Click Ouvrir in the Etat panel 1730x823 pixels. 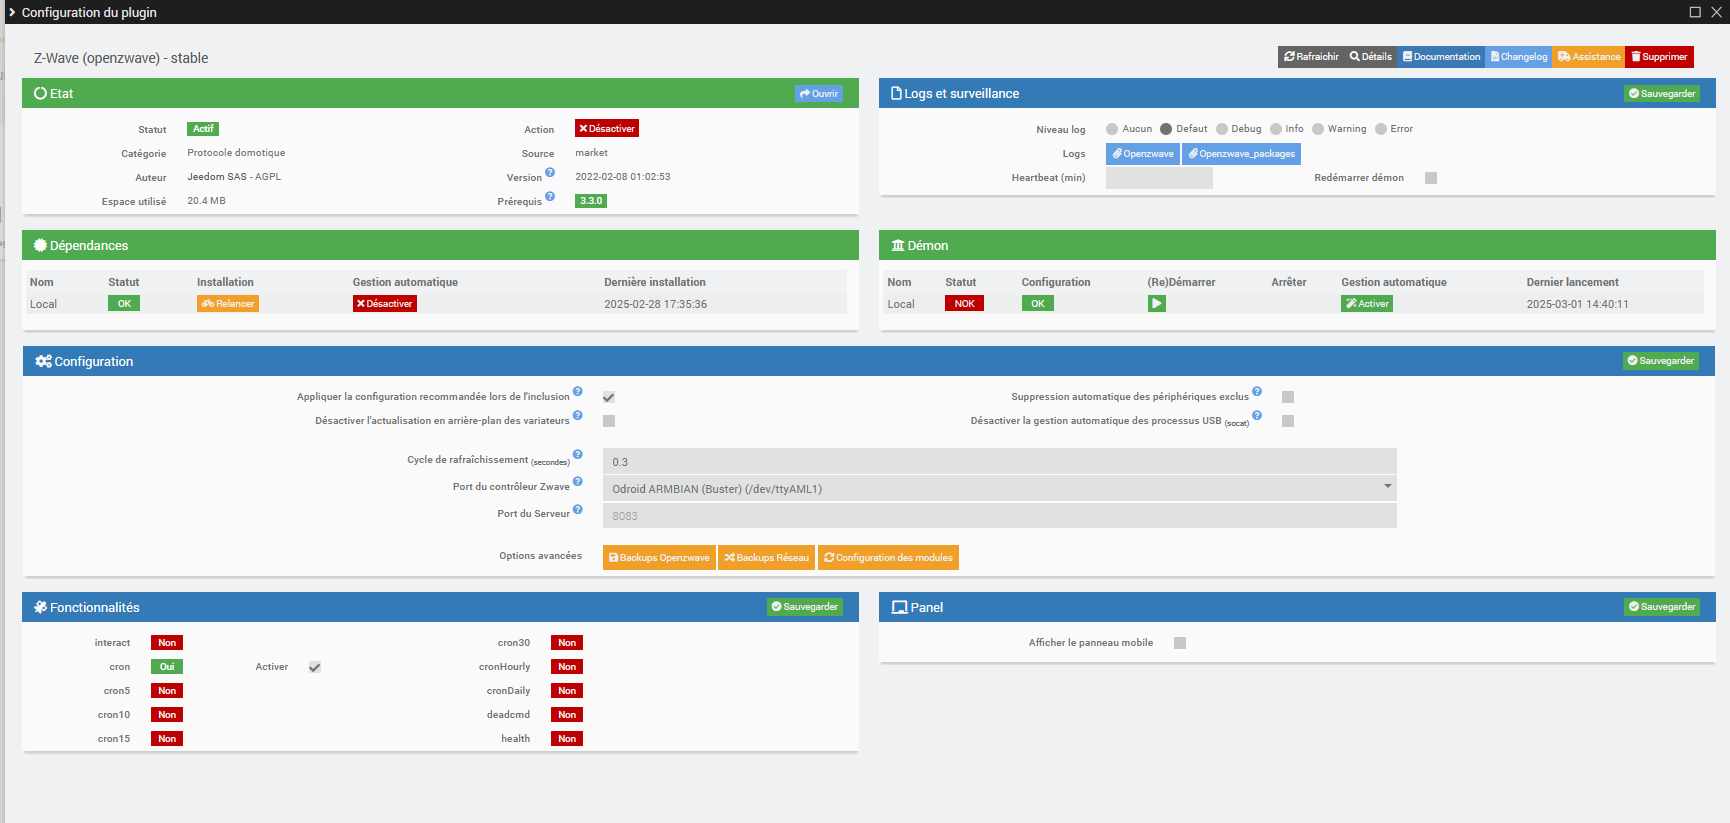click(x=819, y=93)
